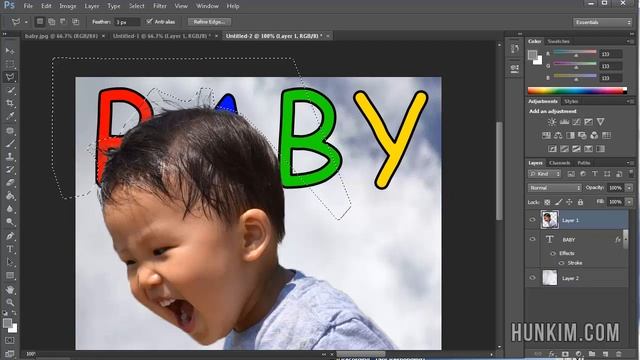Add a Color Balance adjustment
This screenshot has width=640, height=360.
coord(558,136)
